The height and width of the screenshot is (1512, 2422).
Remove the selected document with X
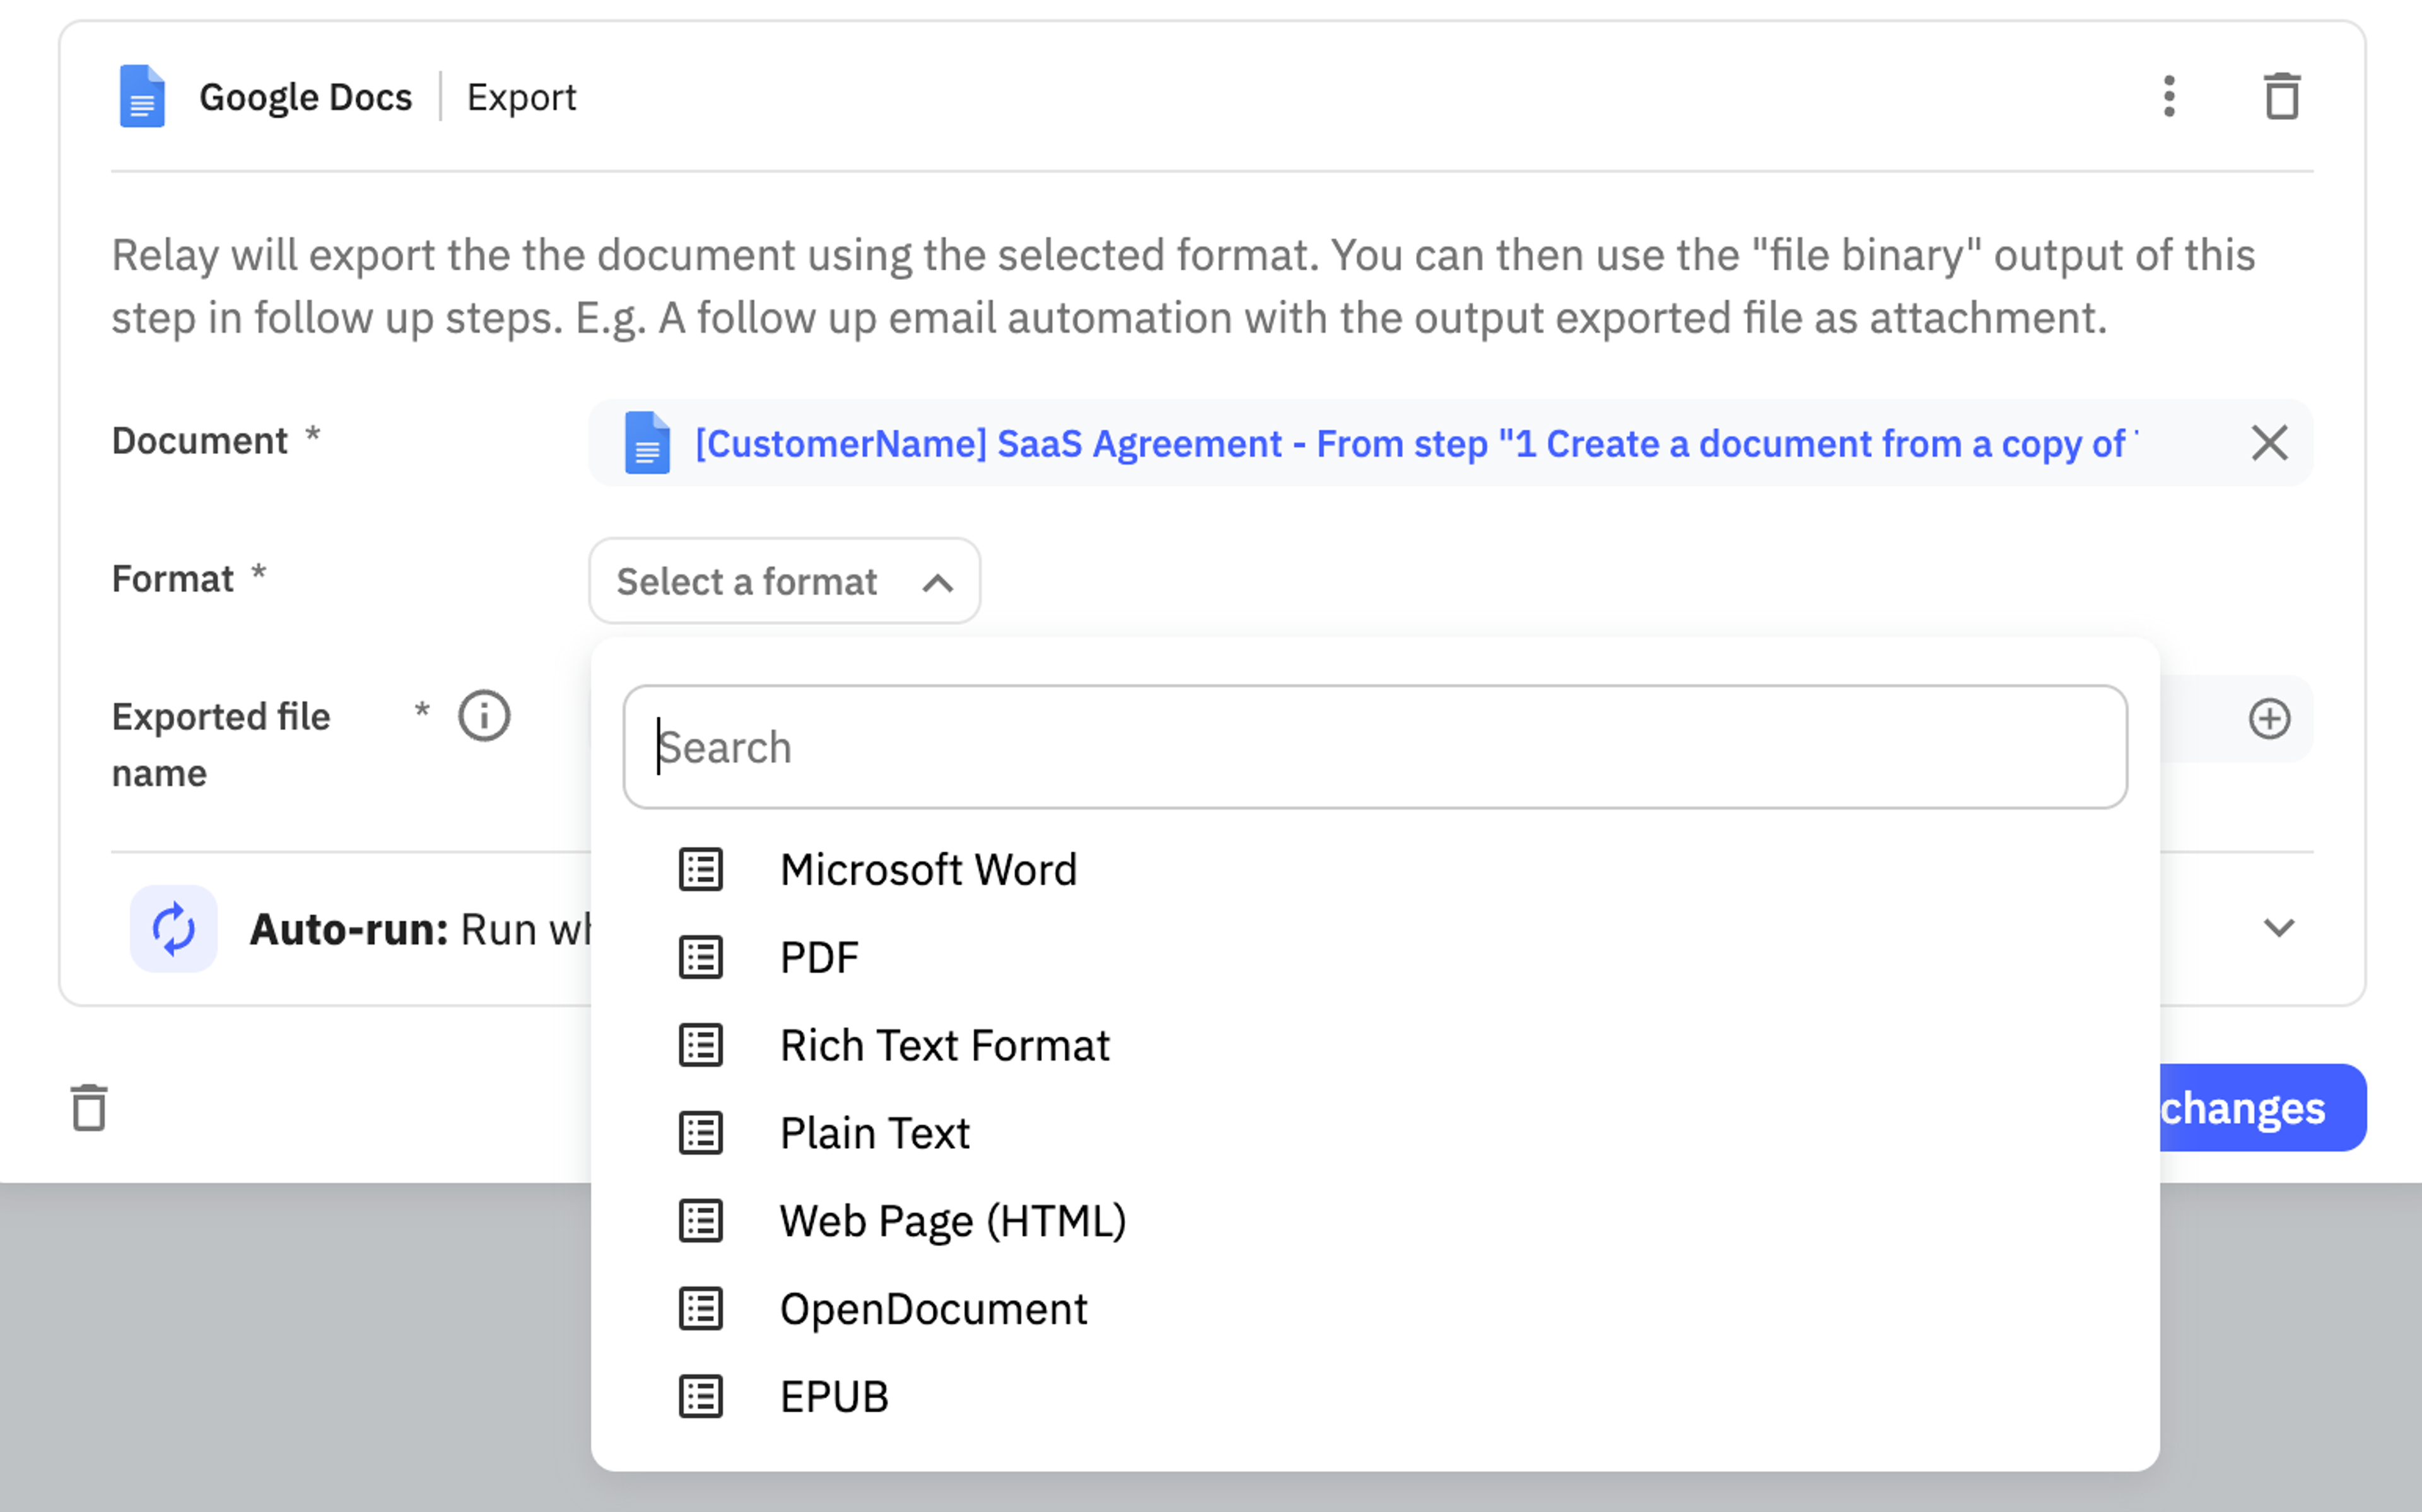[2269, 442]
